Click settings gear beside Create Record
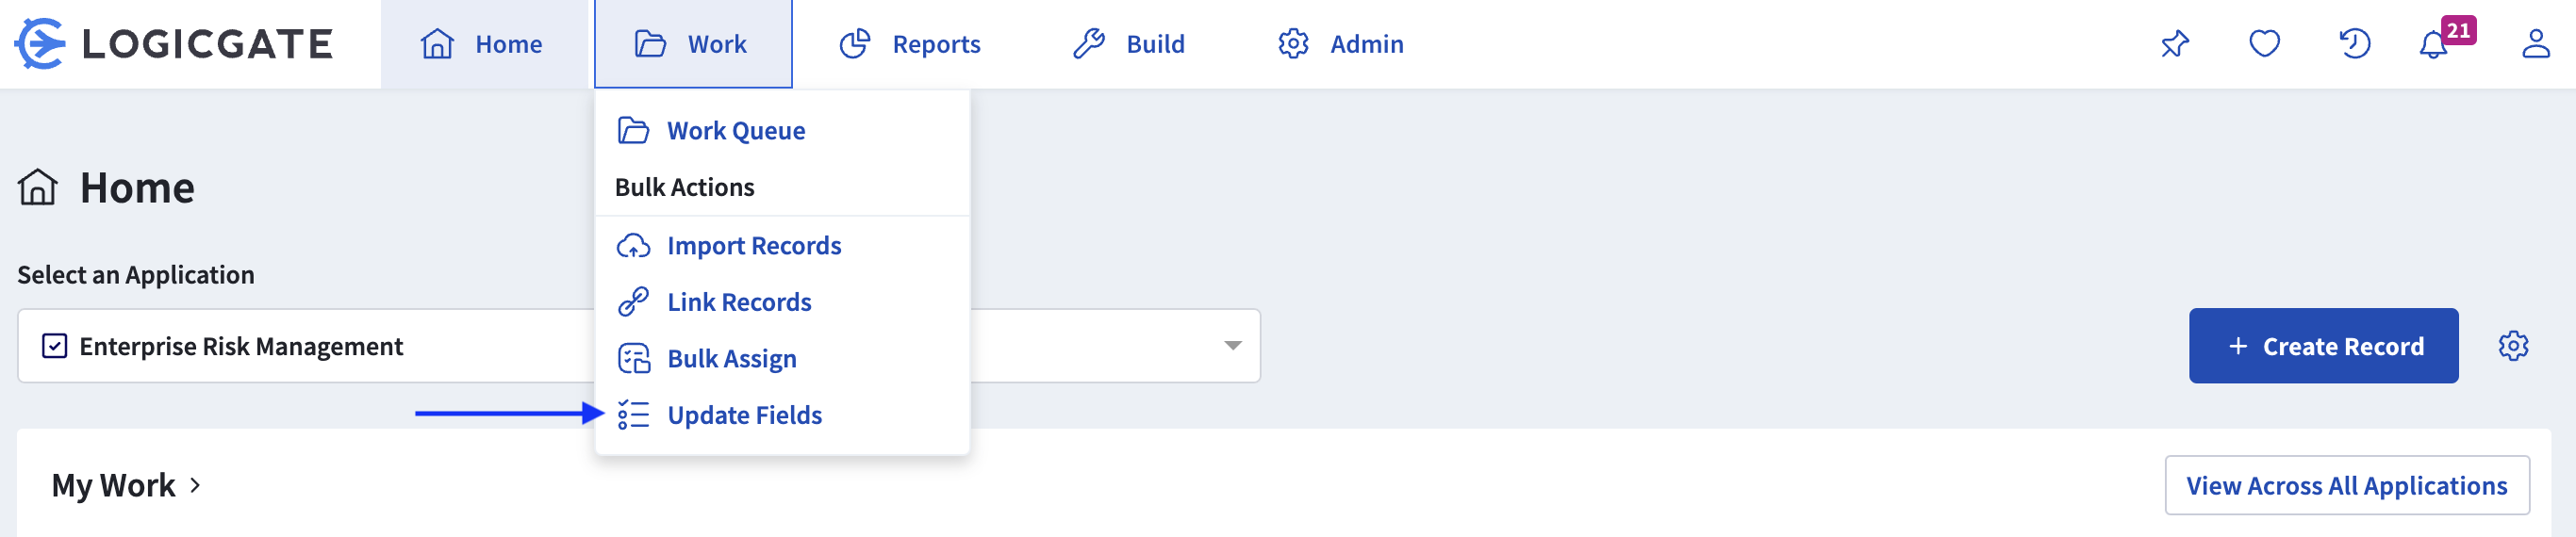Image resolution: width=2576 pixels, height=537 pixels. point(2513,346)
